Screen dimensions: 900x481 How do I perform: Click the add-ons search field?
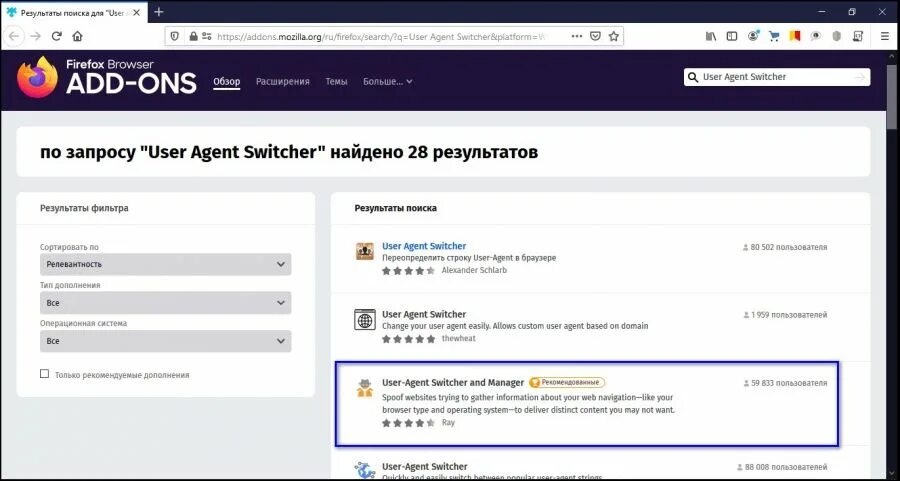775,77
